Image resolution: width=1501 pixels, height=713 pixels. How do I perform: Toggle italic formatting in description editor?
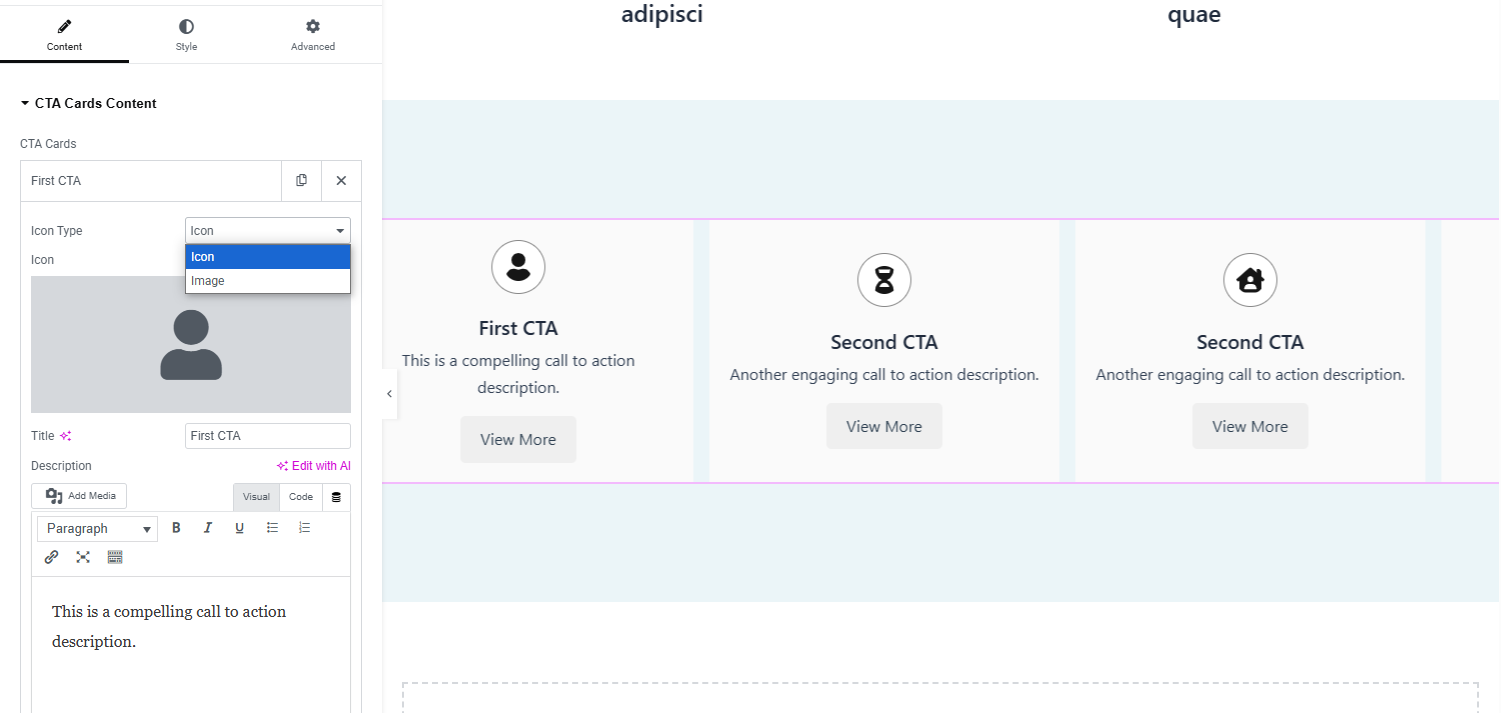click(x=208, y=528)
